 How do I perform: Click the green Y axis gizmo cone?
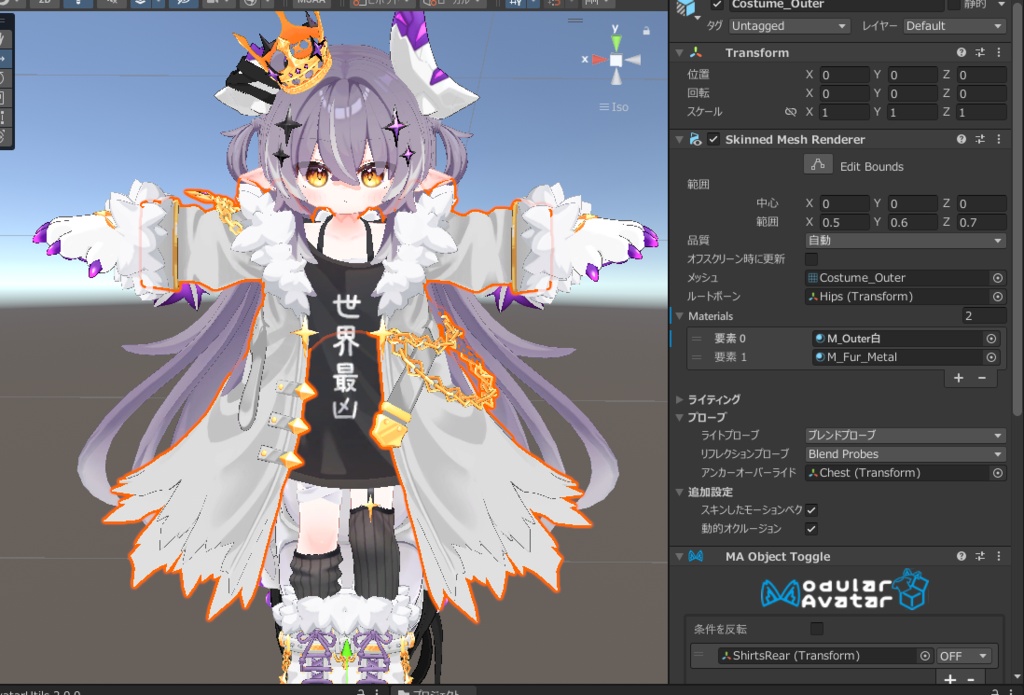(x=616, y=43)
